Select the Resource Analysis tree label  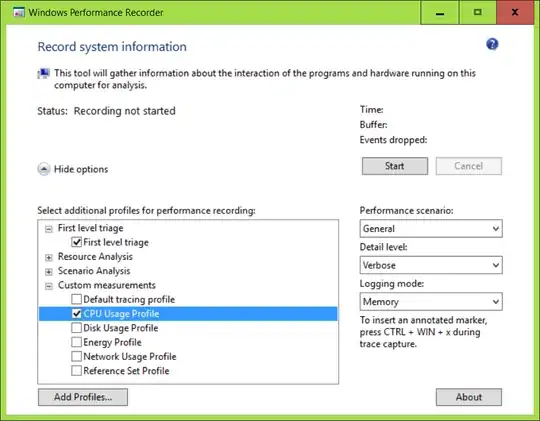point(95,257)
